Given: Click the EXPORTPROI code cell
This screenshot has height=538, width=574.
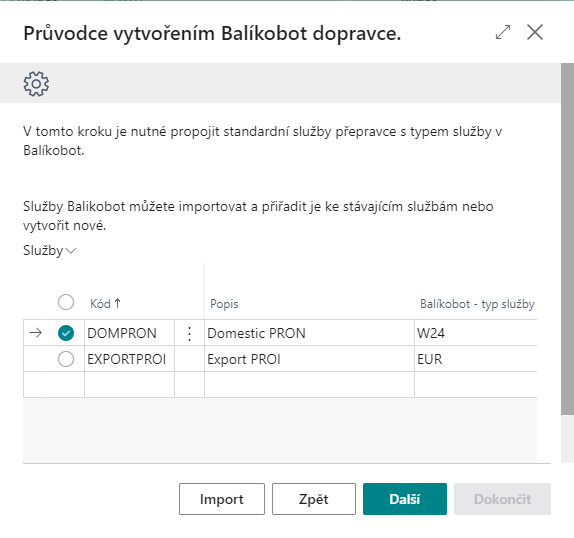Looking at the screenshot, I should coord(129,359).
